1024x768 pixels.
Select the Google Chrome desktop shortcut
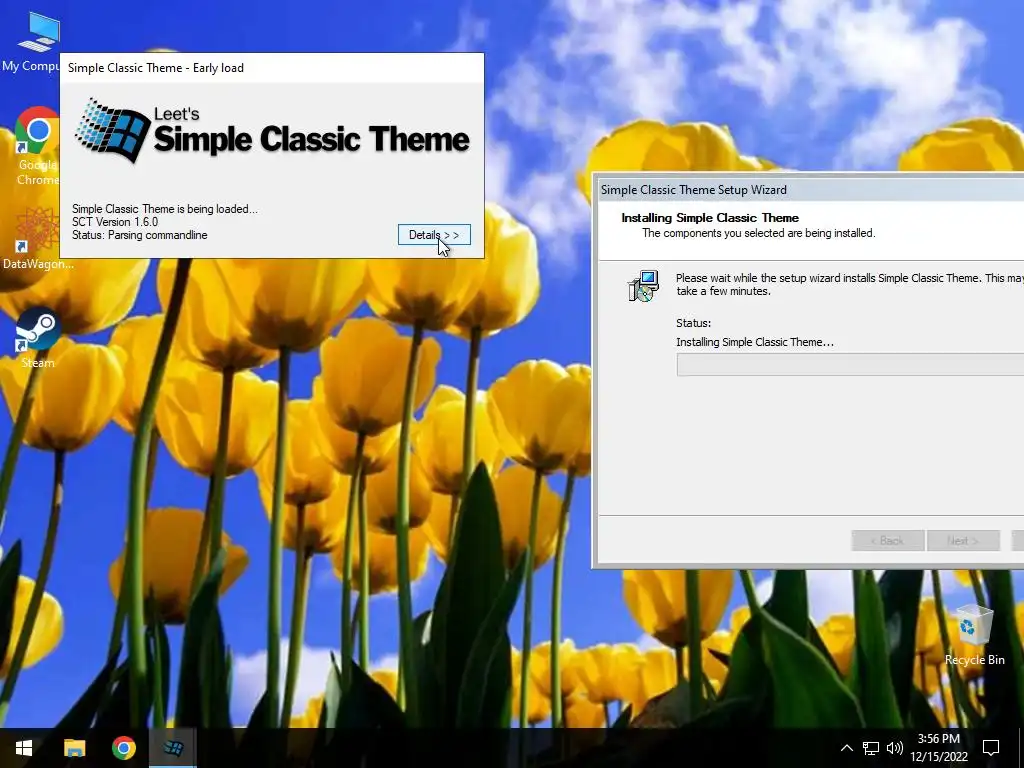coord(36,146)
